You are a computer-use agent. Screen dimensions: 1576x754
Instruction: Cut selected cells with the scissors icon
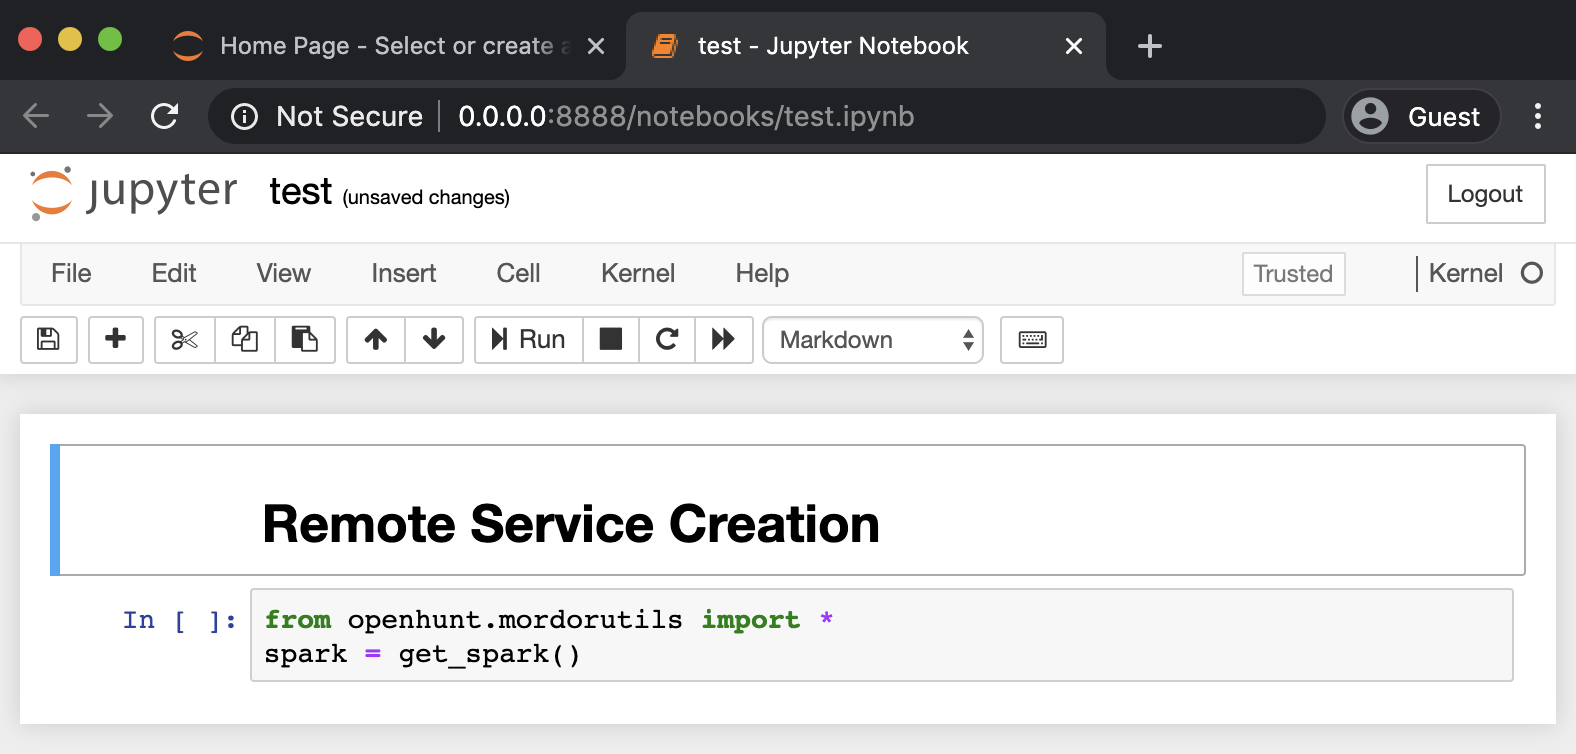coord(185,340)
